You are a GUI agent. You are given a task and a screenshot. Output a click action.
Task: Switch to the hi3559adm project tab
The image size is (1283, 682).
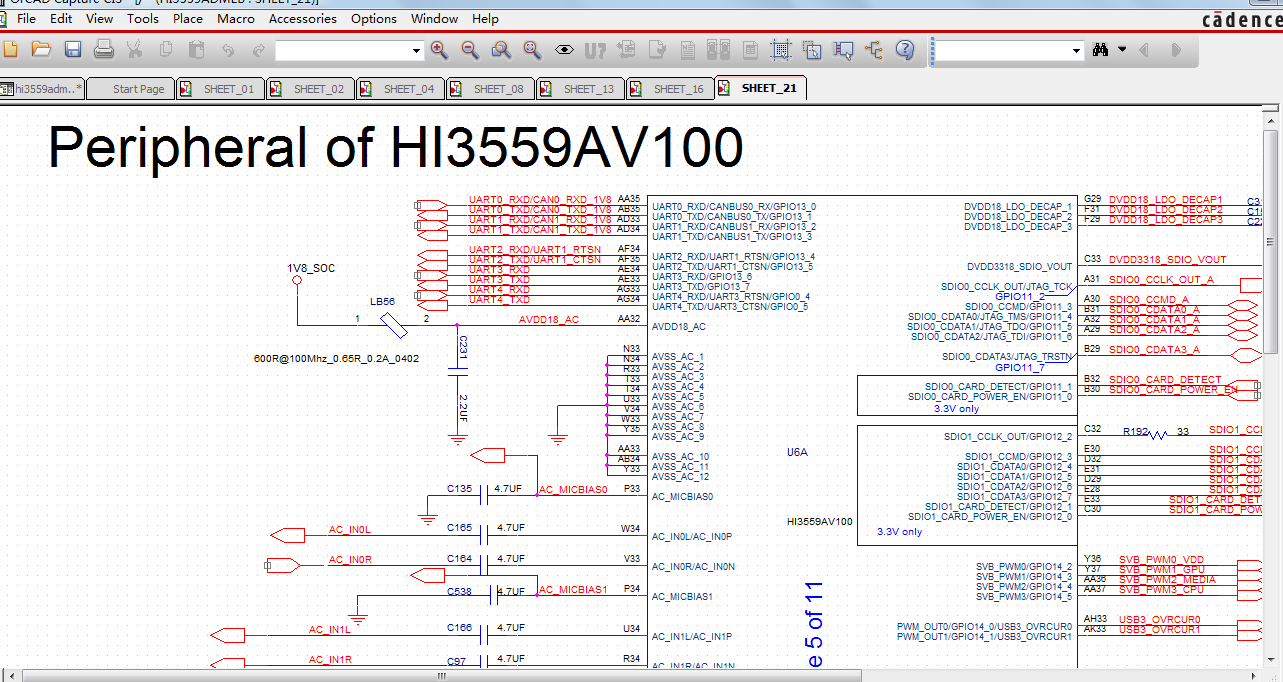coord(42,89)
